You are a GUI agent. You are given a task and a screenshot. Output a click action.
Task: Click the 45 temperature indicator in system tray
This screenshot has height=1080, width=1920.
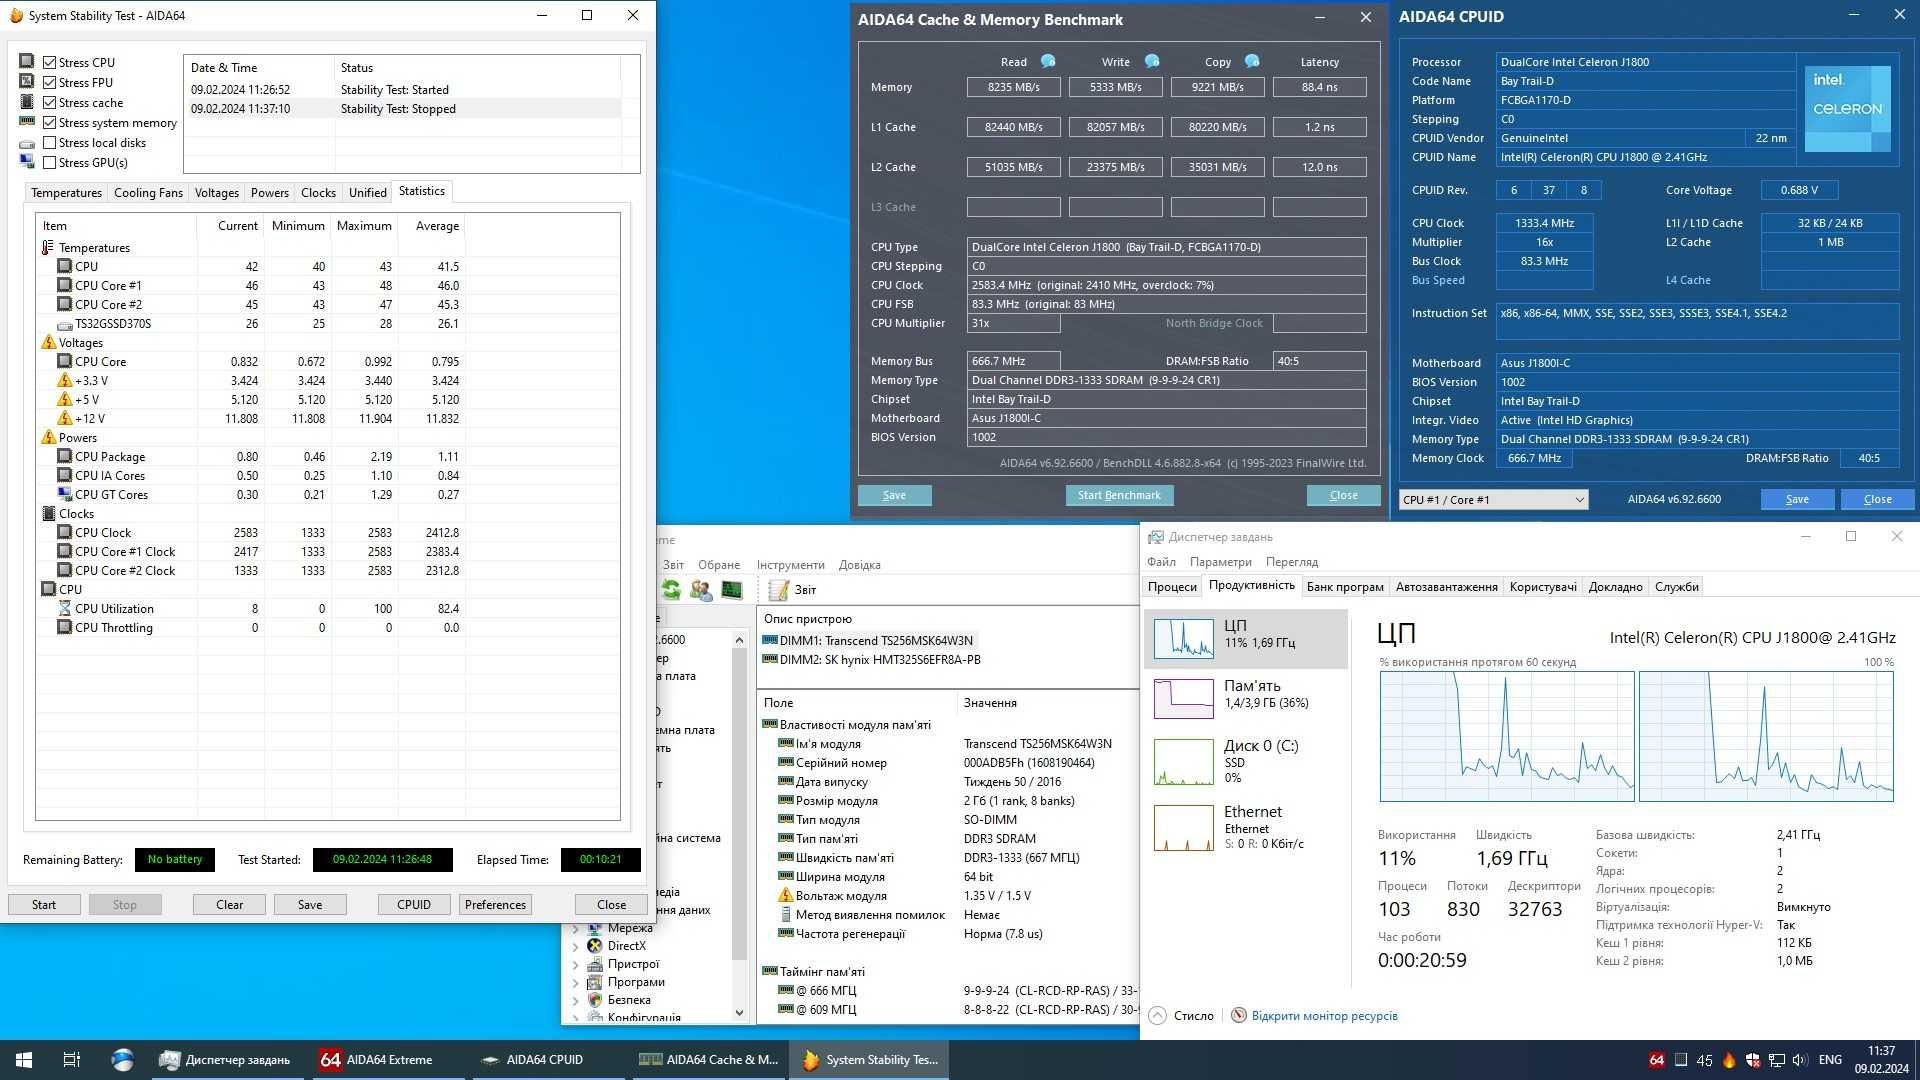coord(1705,1060)
